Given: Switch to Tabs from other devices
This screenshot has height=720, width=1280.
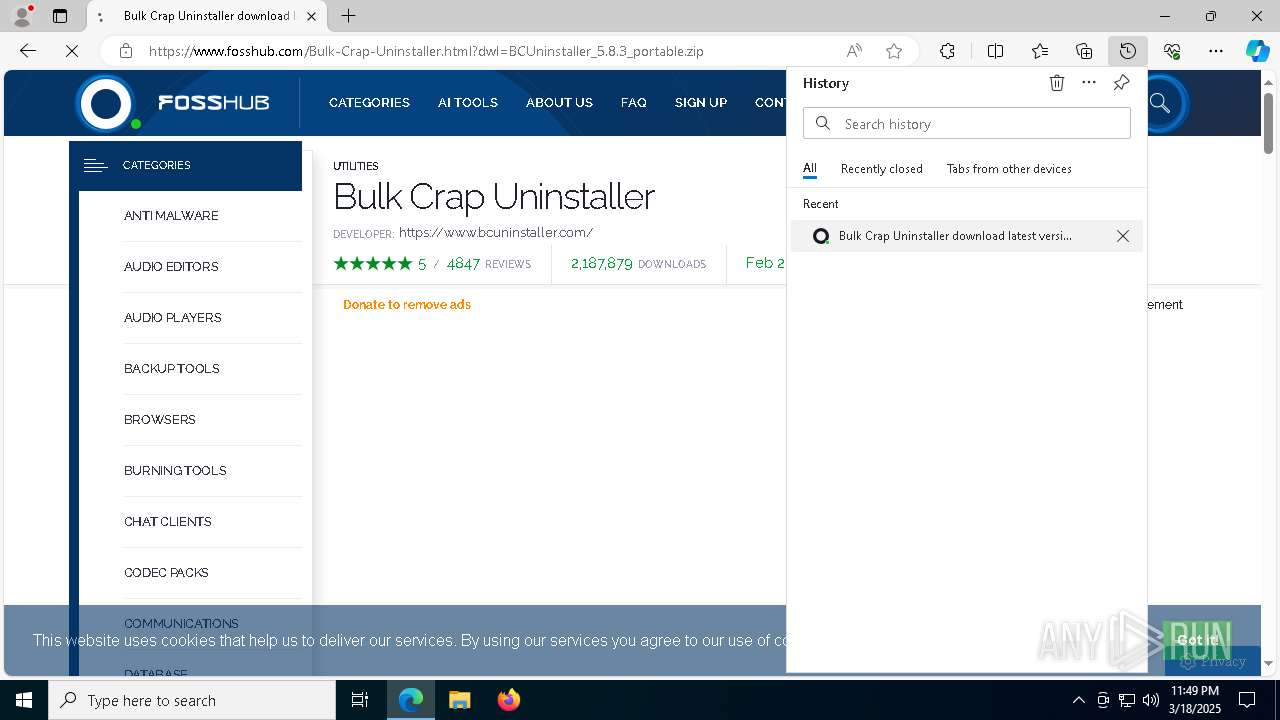Looking at the screenshot, I should tap(1009, 169).
